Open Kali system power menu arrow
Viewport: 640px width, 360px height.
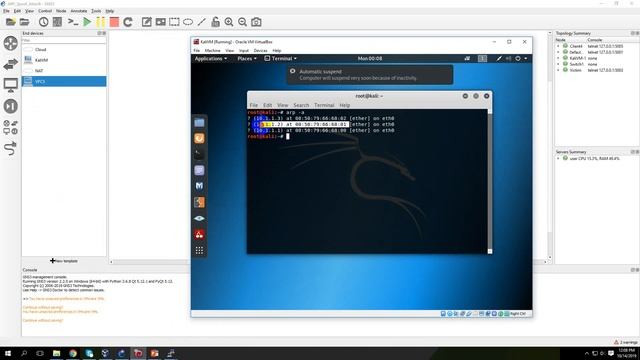[x=526, y=58]
